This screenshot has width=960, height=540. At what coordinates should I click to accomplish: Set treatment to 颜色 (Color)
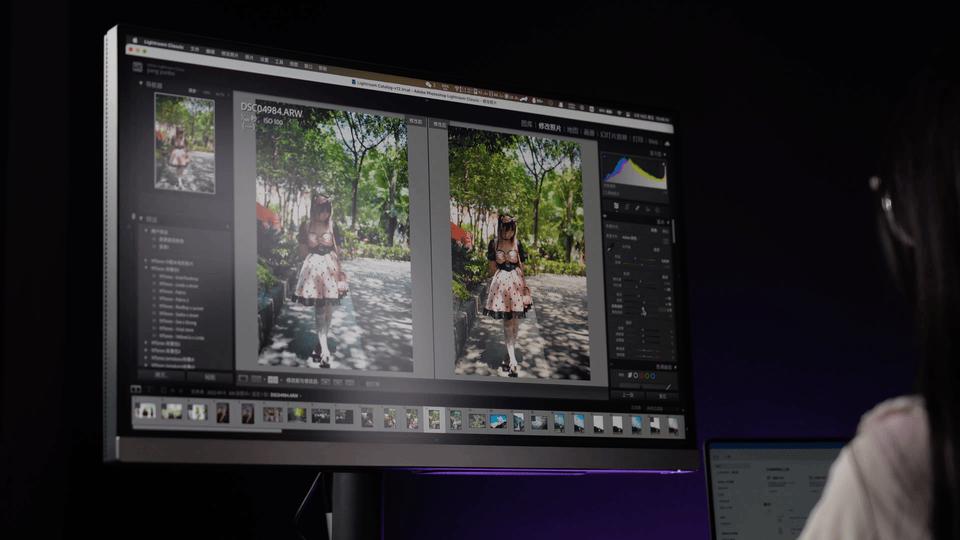(653, 230)
